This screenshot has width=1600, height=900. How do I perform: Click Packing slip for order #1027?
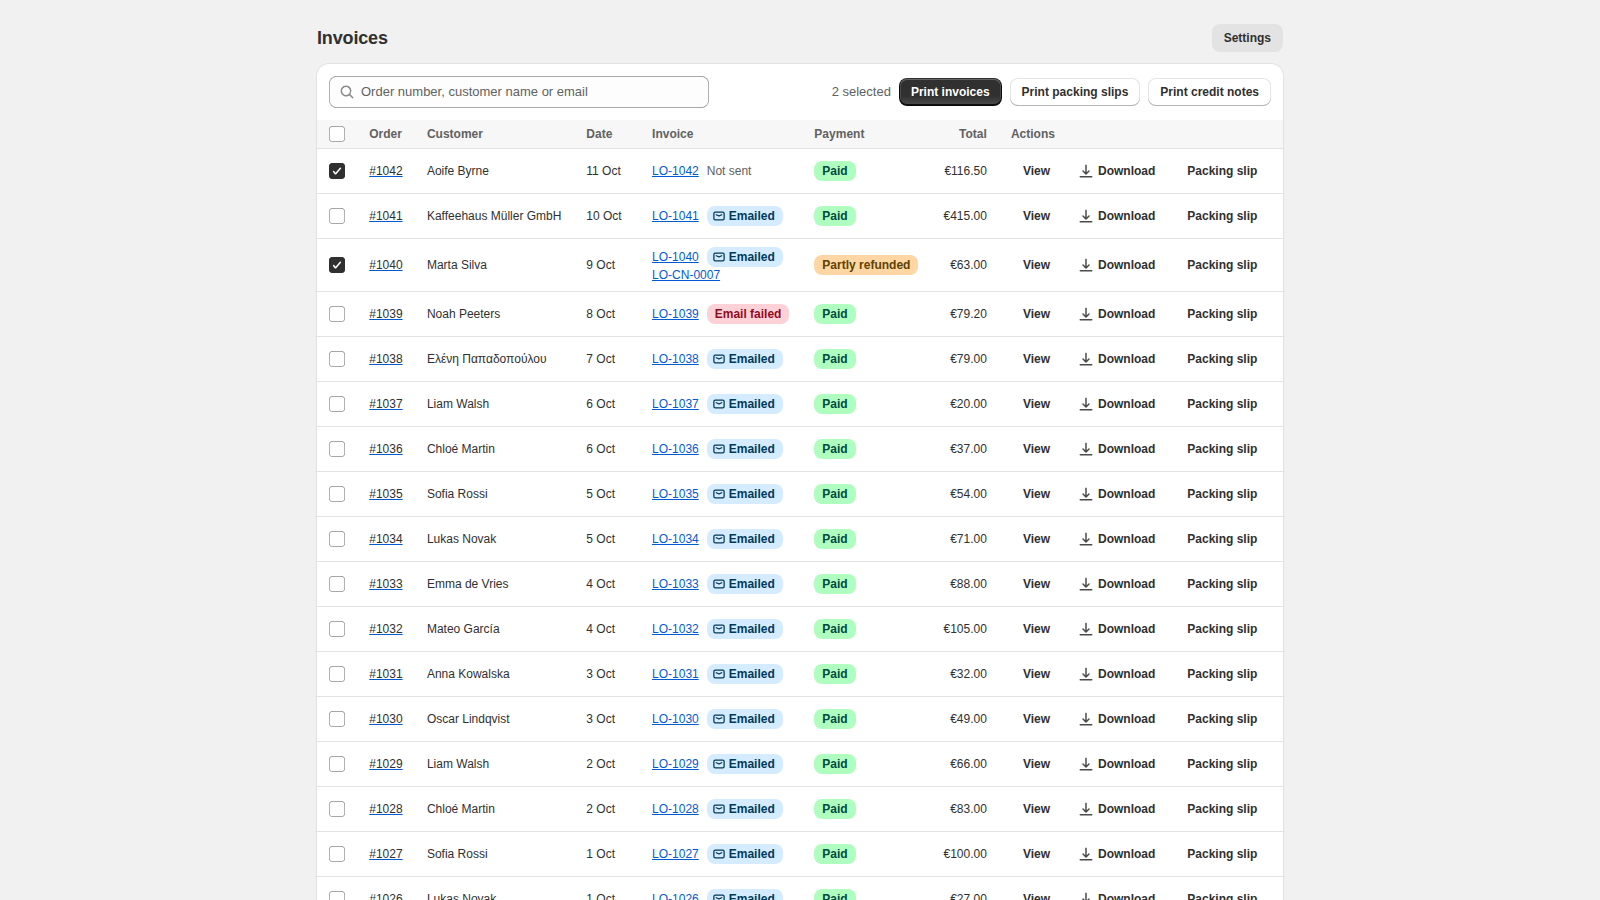(1222, 854)
